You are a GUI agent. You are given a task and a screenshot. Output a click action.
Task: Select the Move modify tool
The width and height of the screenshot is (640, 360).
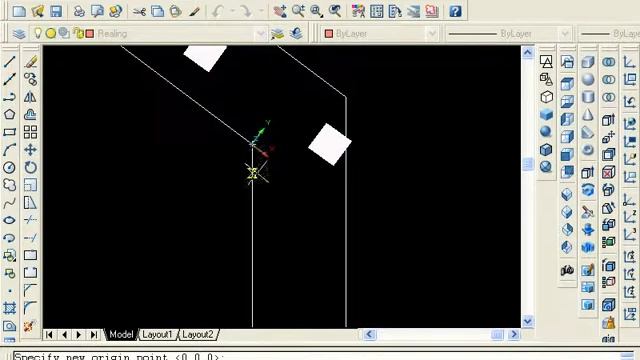coord(30,150)
